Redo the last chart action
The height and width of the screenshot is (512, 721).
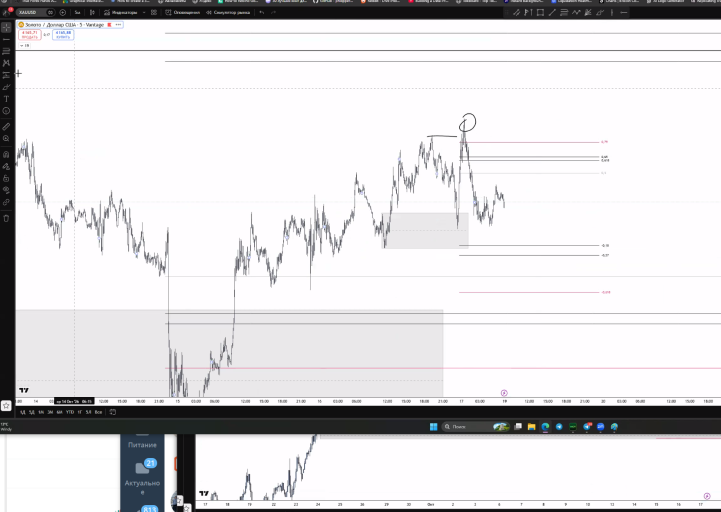273,12
